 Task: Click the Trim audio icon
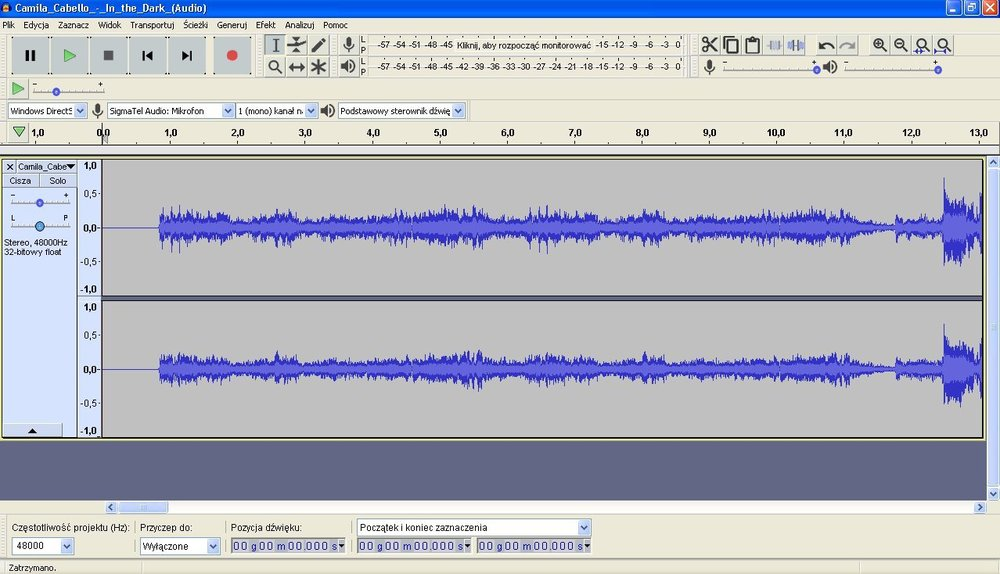click(x=774, y=45)
